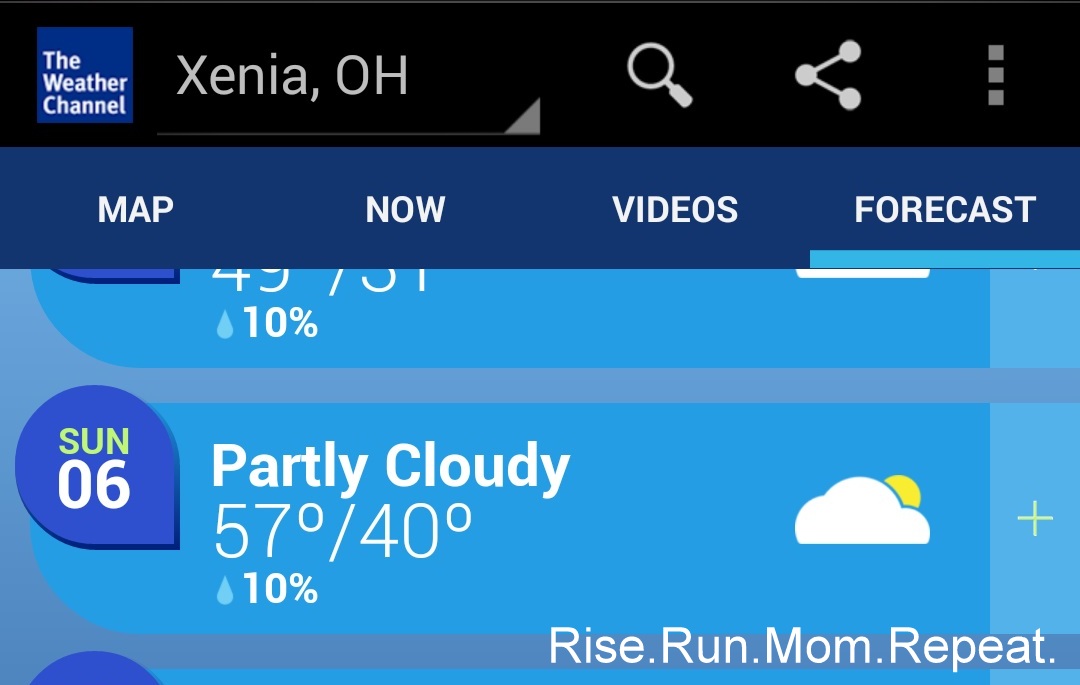The width and height of the screenshot is (1080, 685).
Task: Open the Xenia, OH location dropdown
Action: [292, 77]
